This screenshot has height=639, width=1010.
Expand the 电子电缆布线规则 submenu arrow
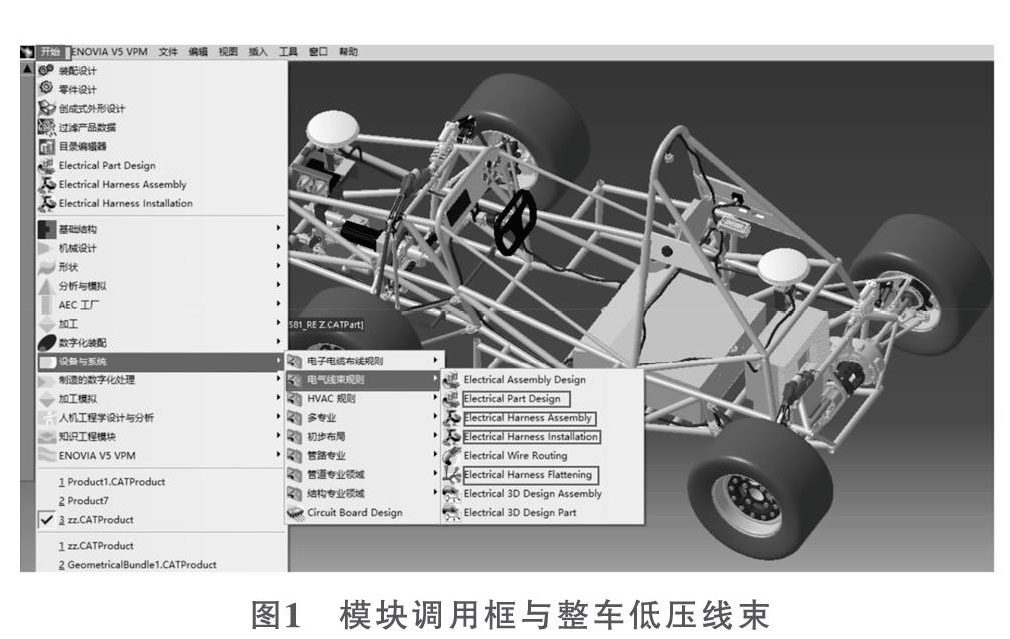(435, 361)
